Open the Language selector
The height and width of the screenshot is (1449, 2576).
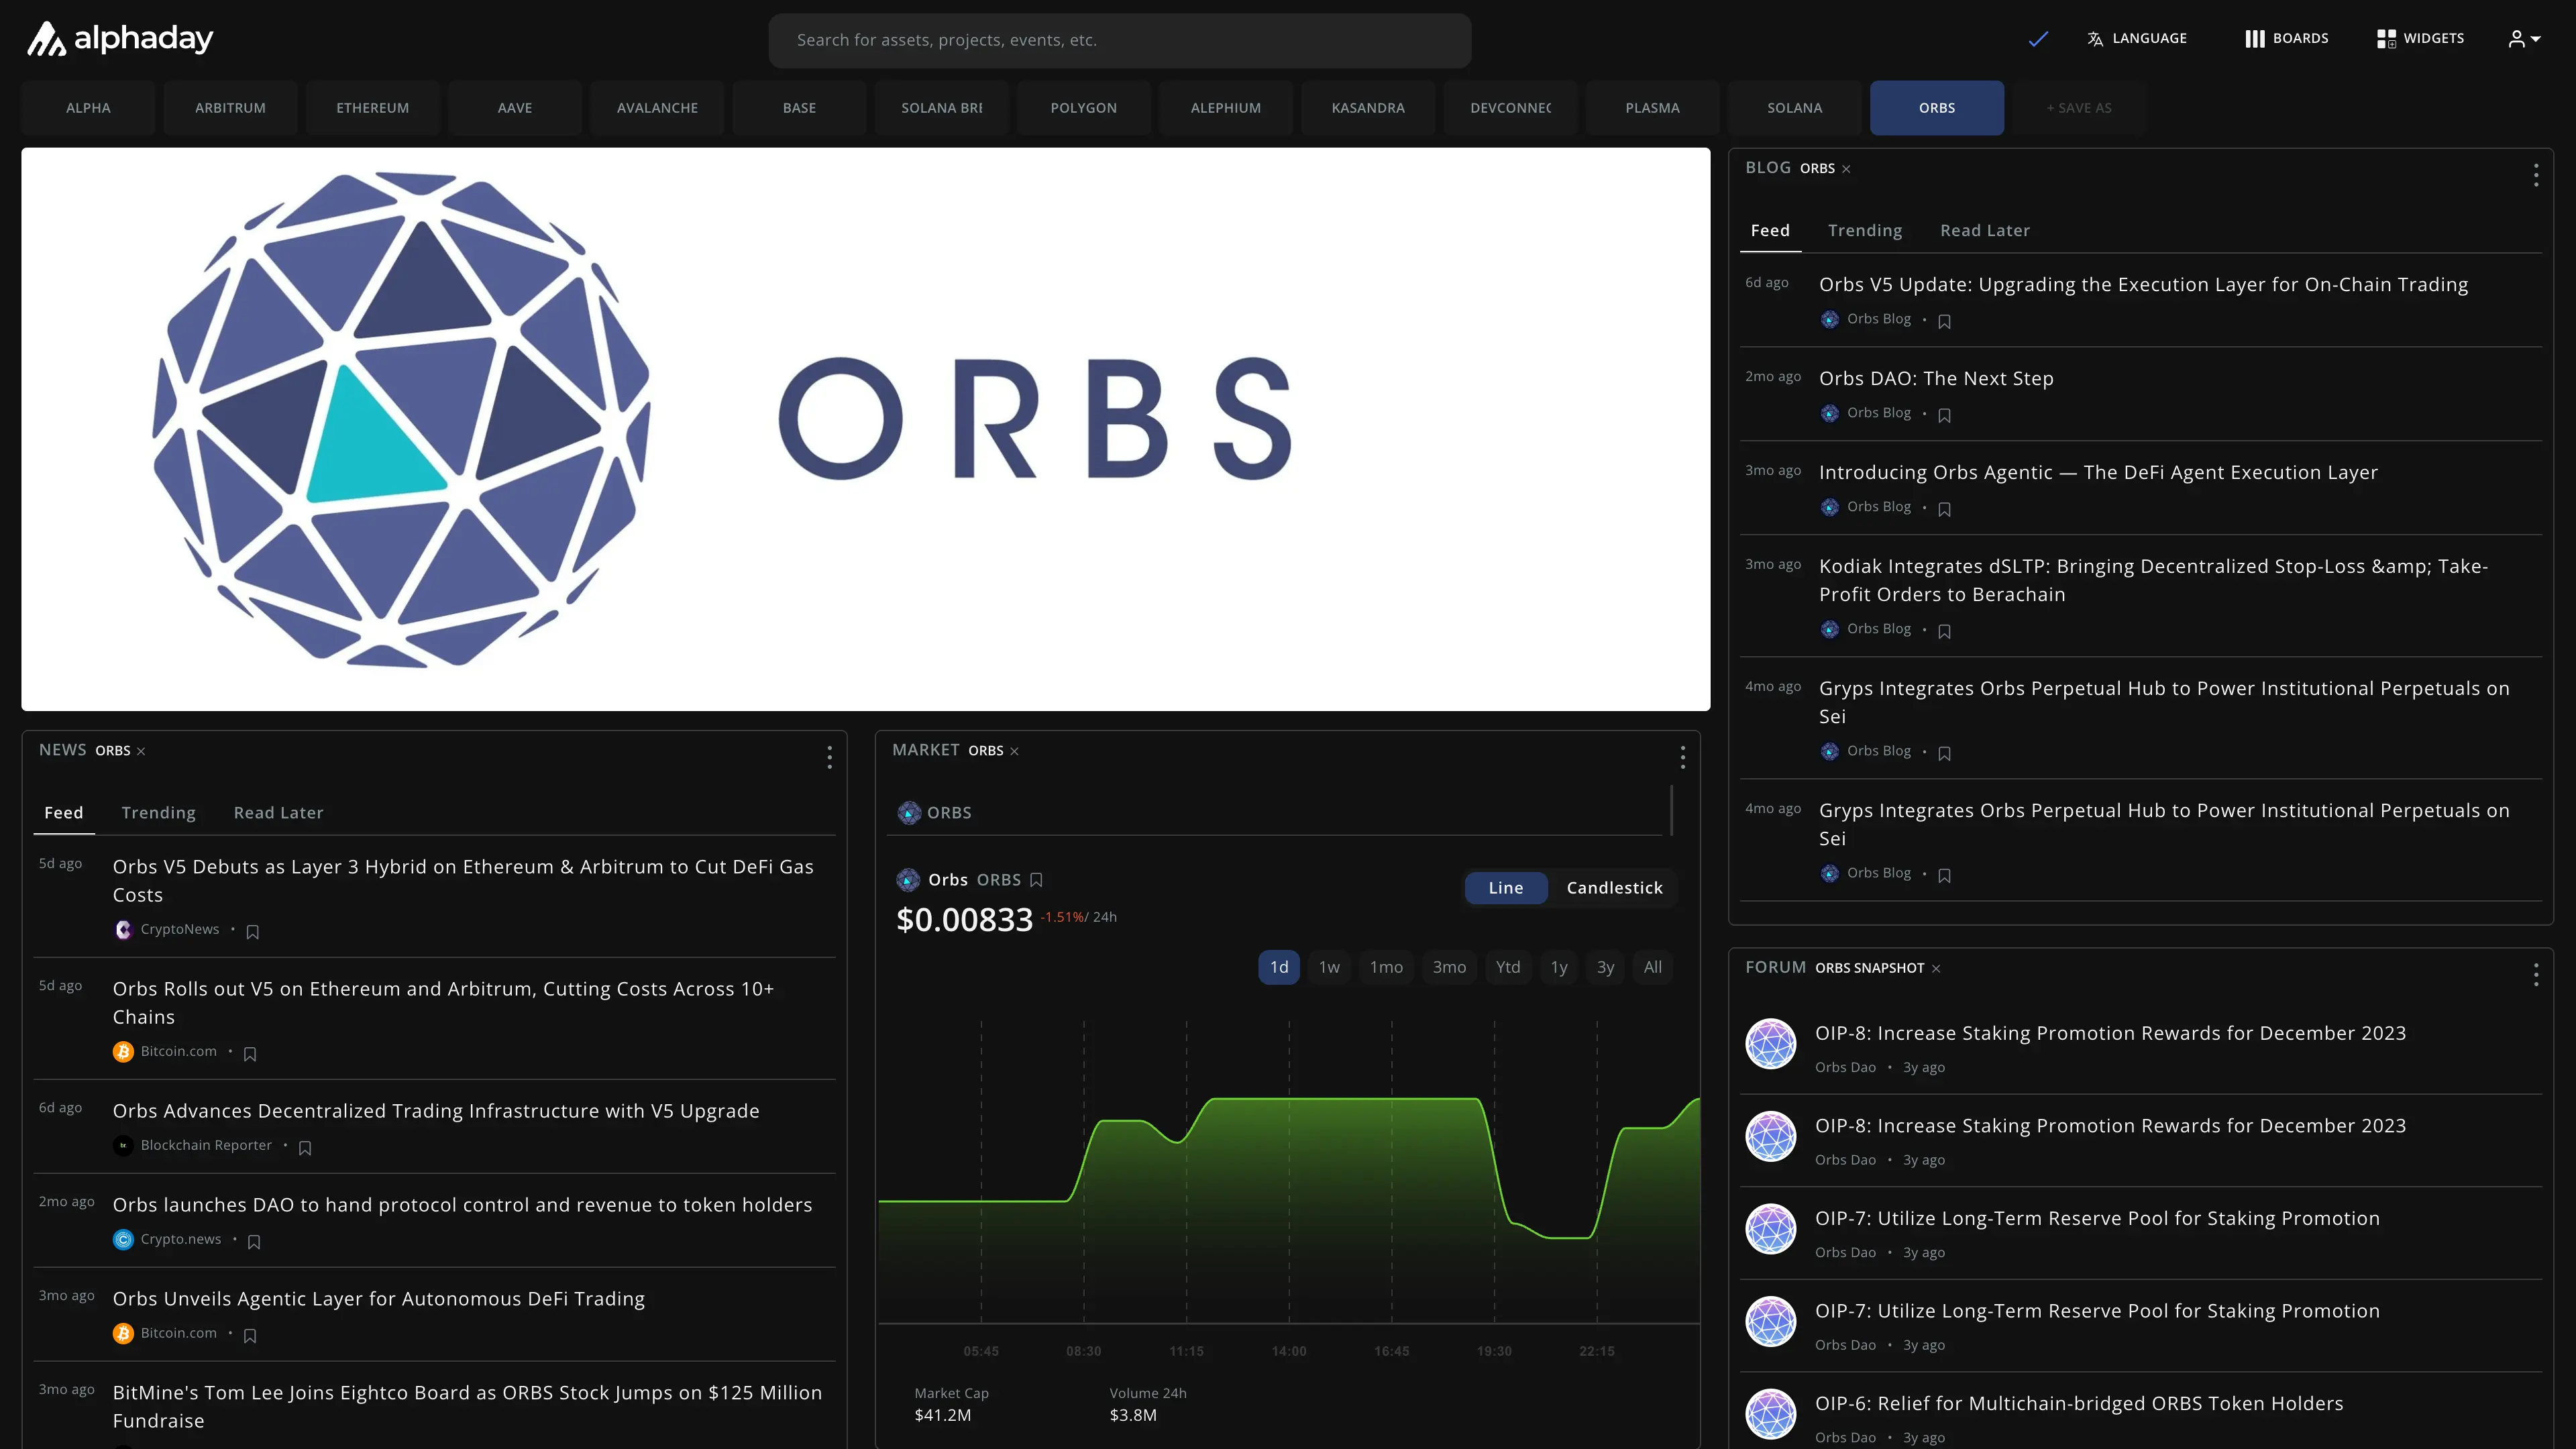tap(2137, 39)
